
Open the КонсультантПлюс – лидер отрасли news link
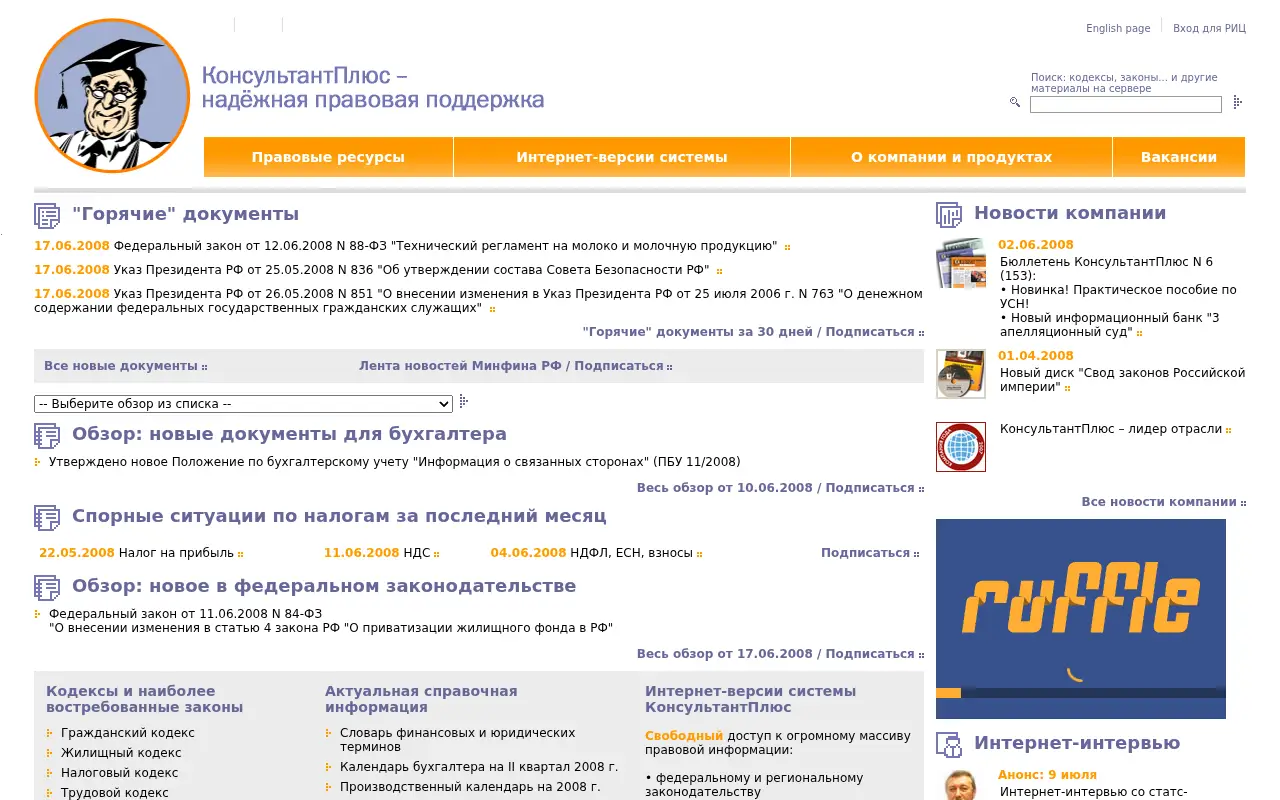tap(1111, 429)
